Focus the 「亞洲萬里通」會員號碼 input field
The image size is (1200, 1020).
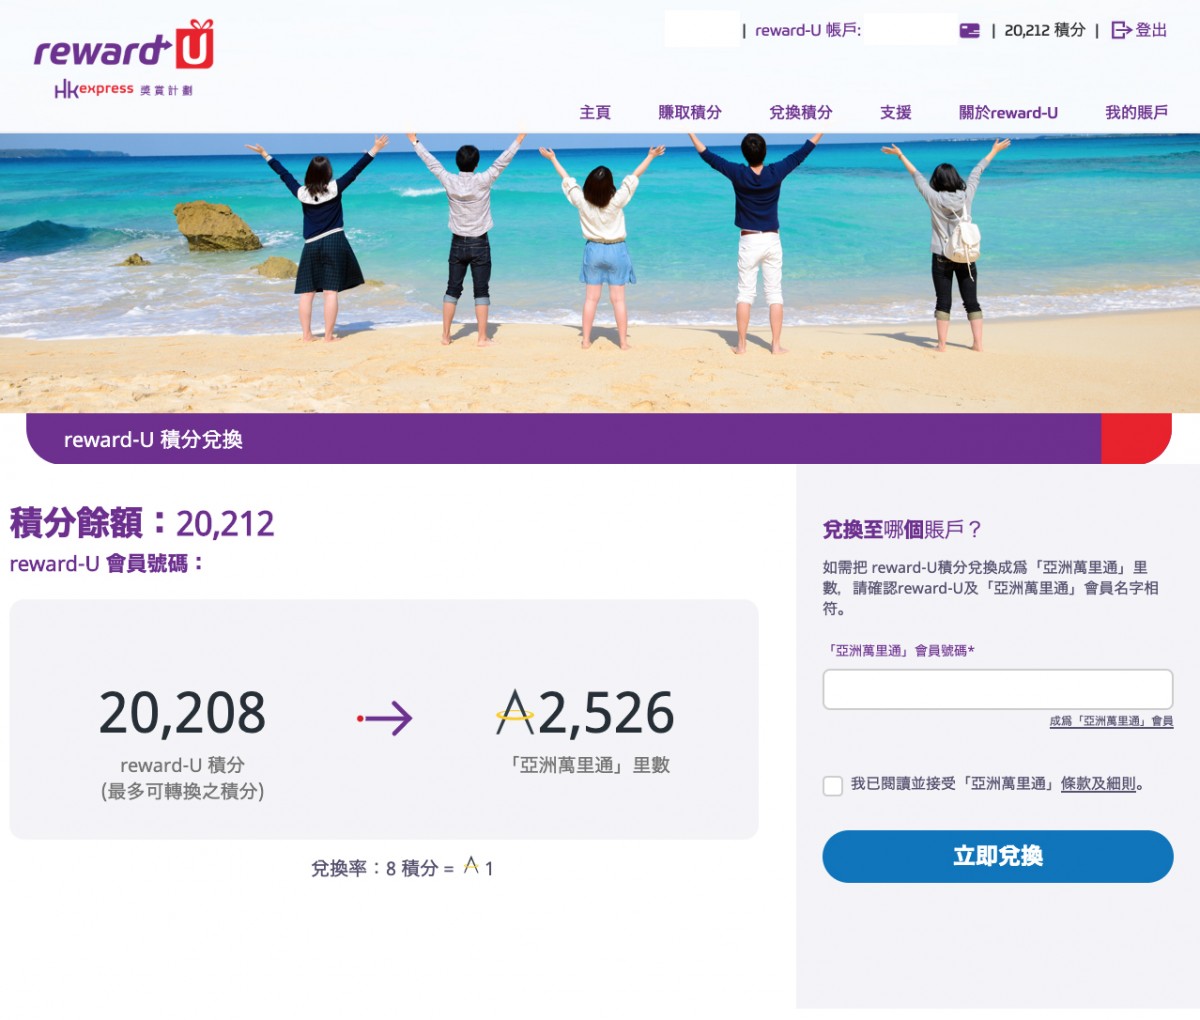[997, 689]
